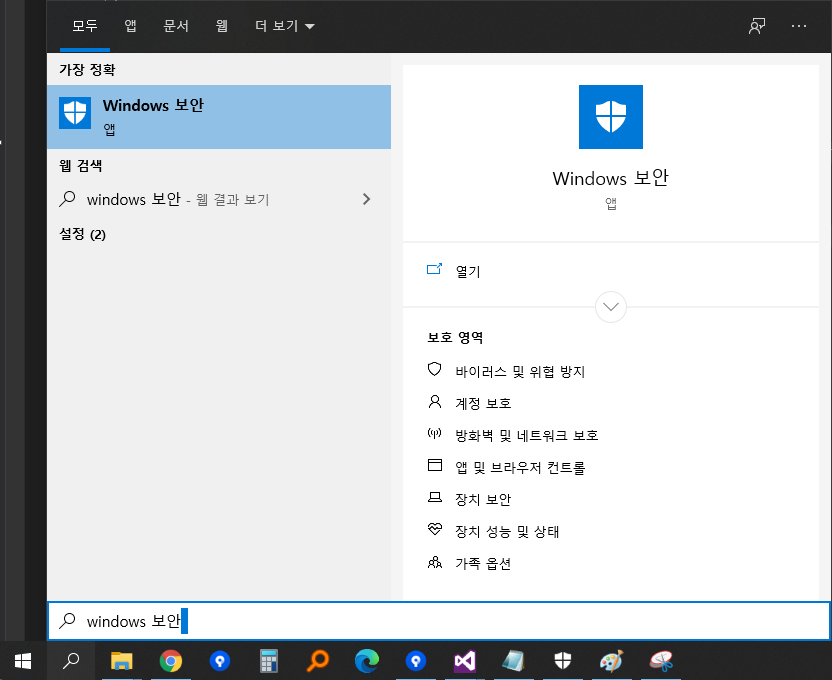The image size is (832, 680).
Task: Click the large Windows 보안 shield tile
Action: [x=611, y=117]
